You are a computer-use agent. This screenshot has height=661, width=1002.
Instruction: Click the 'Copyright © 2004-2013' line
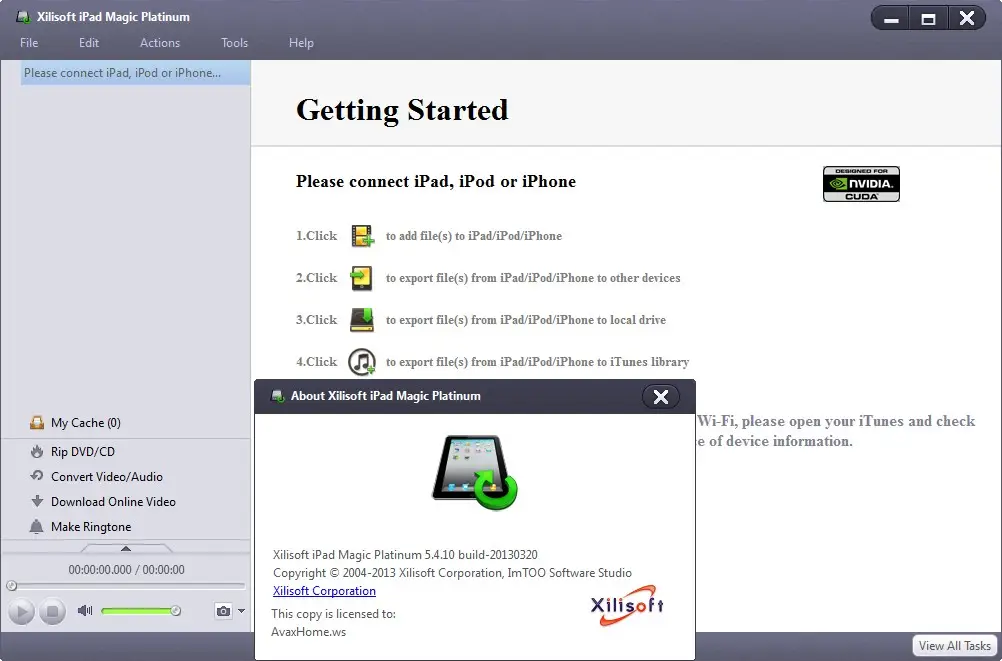[452, 573]
